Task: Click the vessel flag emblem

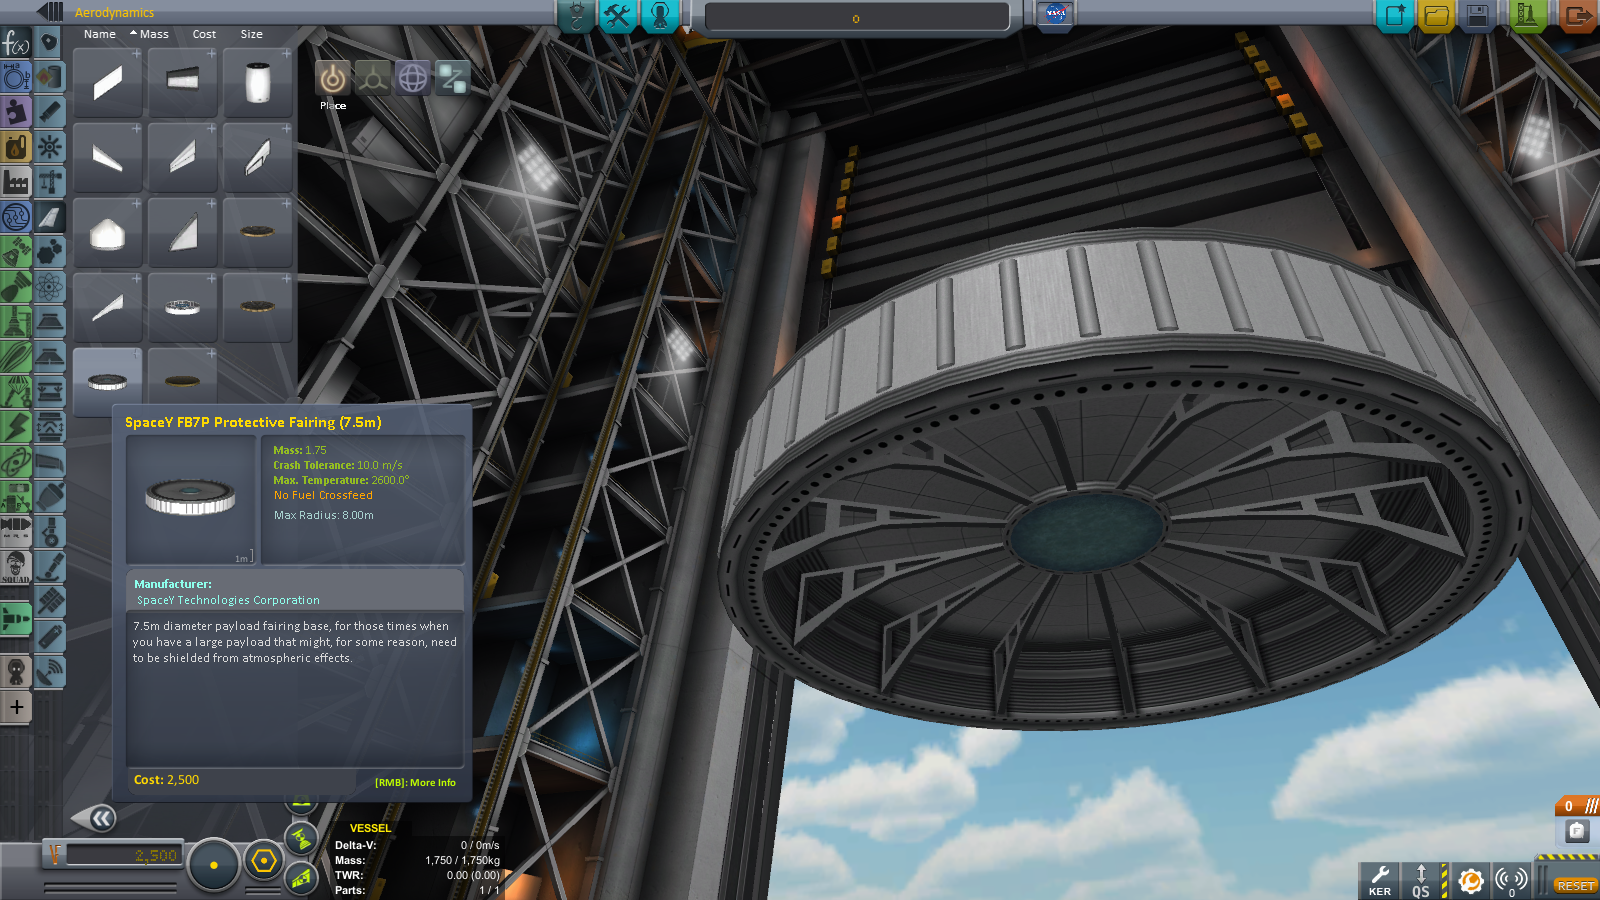Action: 1055,14
